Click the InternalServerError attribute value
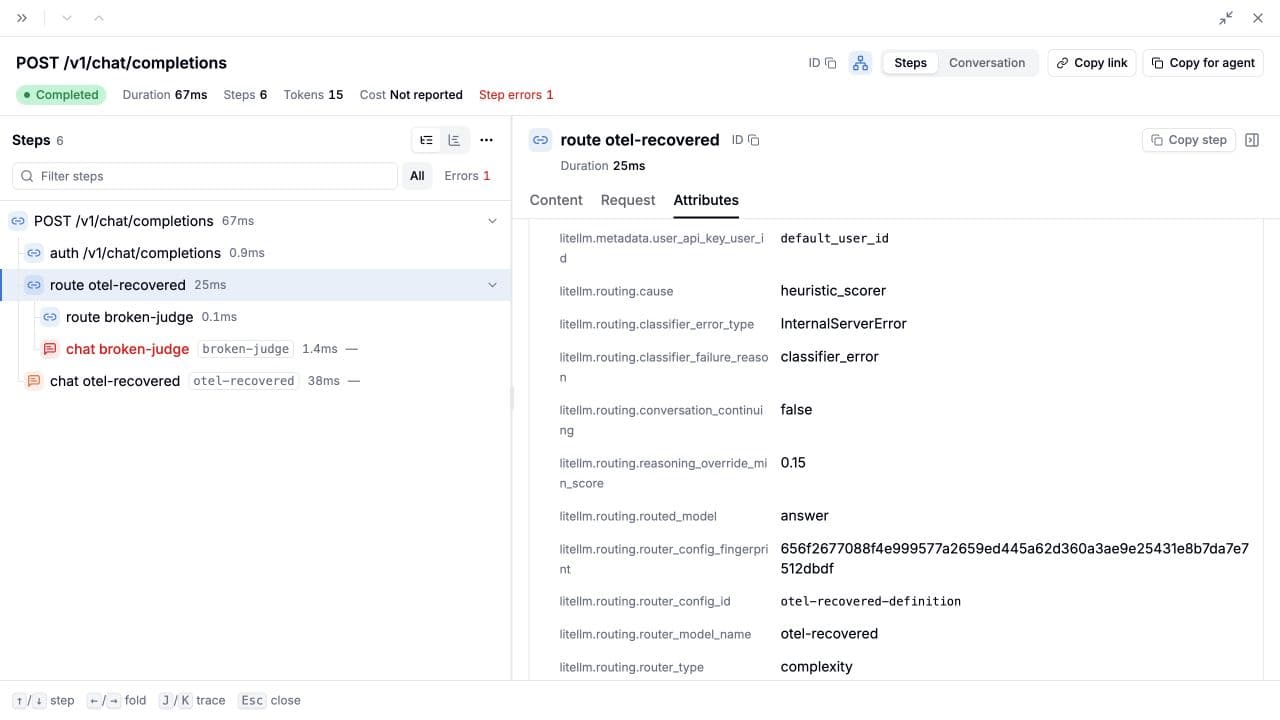 click(x=844, y=324)
